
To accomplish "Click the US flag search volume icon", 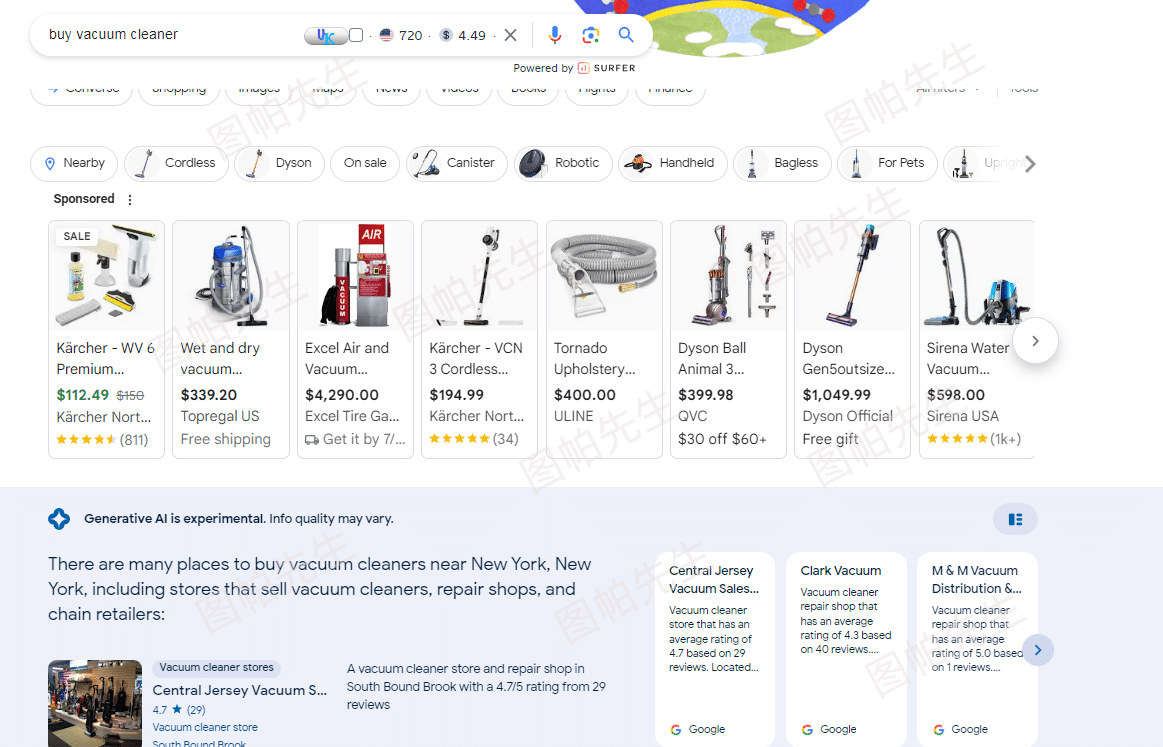I will point(386,35).
